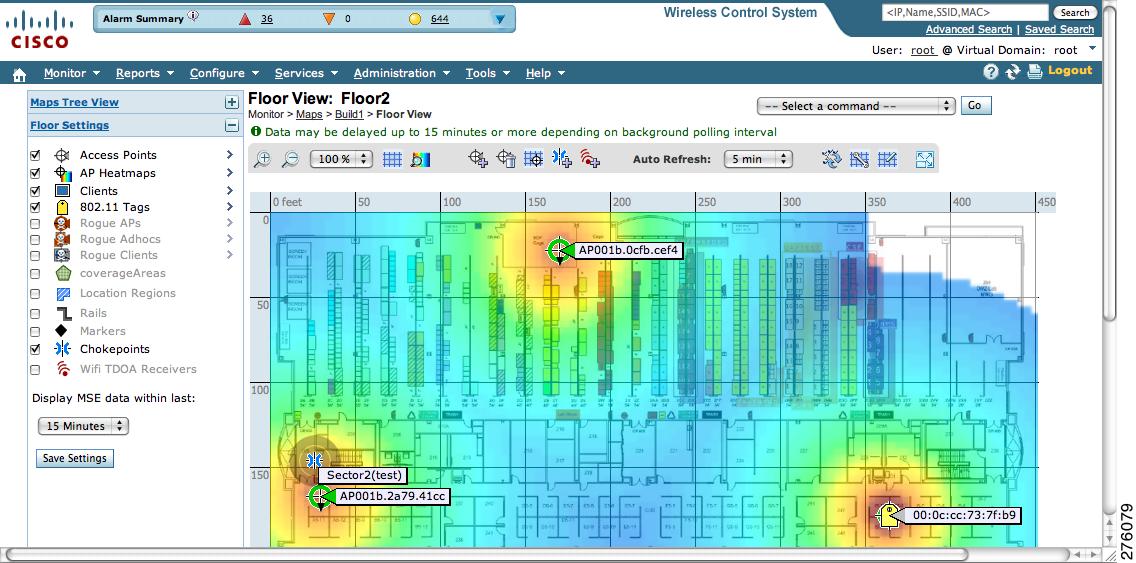
Task: Click the heatmap color legend icon
Action: point(420,159)
